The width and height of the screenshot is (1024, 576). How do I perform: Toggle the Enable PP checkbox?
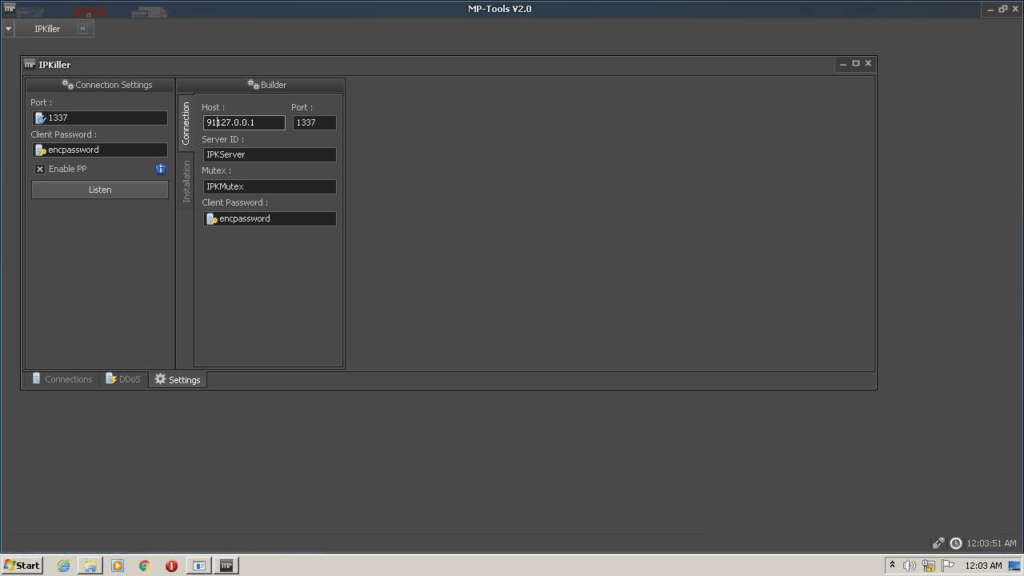pos(40,169)
